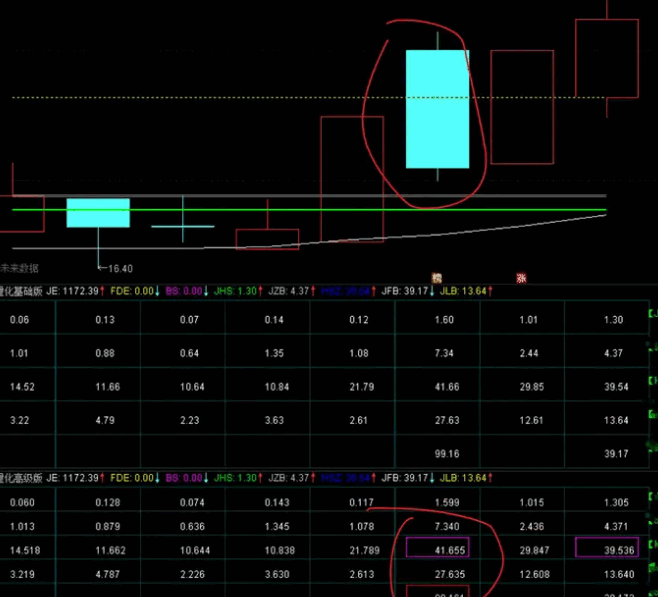
Task: Click the 榜 ranking marker icon
Action: coord(436,278)
